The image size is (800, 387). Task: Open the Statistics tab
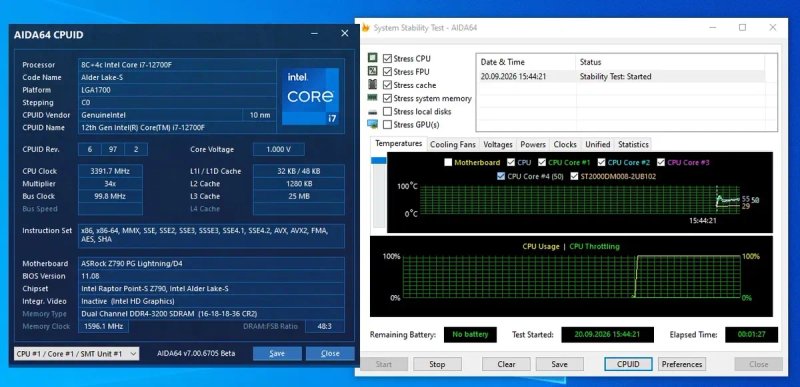click(633, 145)
